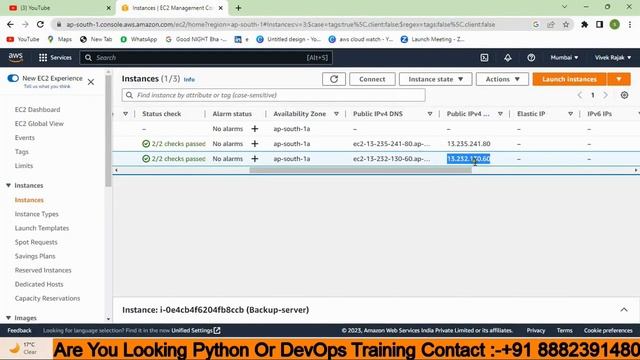Screen dimensions: 640x360
Task: Open Capacity Reservations in sidebar
Action: (x=47, y=298)
